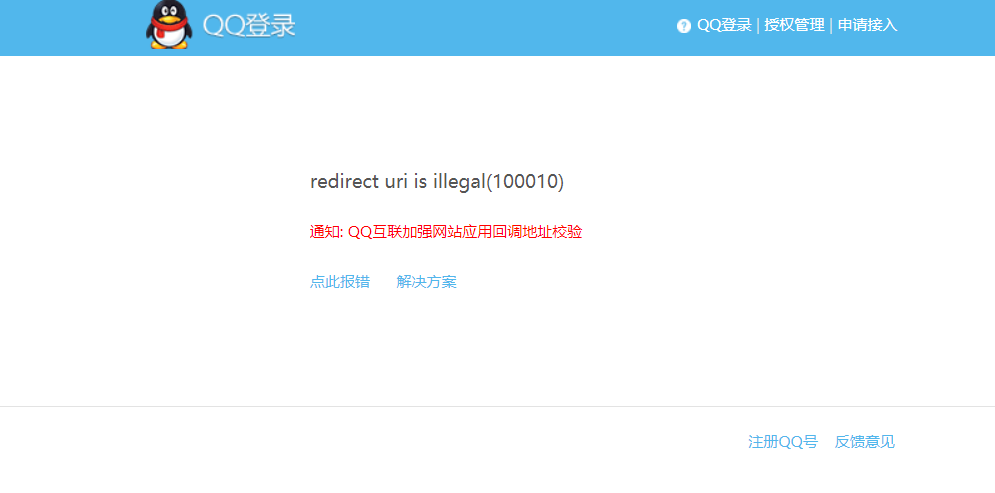Screen dimensions: 995x493
Task: Click the 点此报错 link
Action: [339, 282]
